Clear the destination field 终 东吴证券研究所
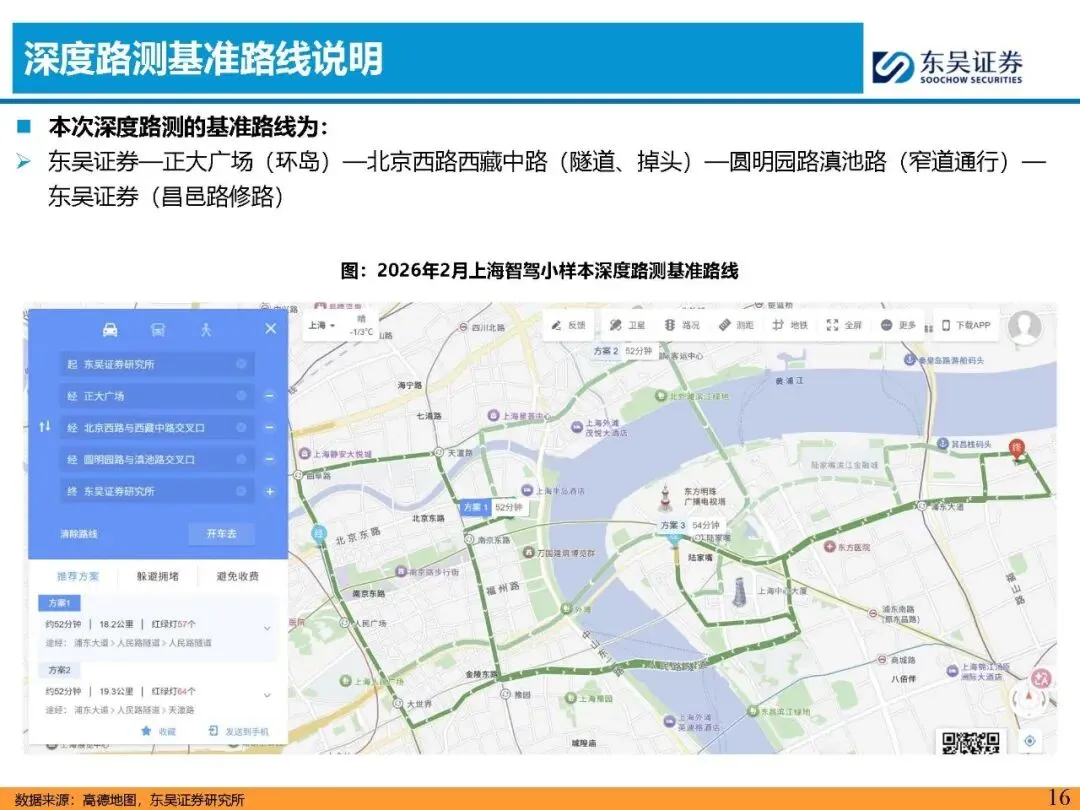 pyautogui.click(x=241, y=491)
